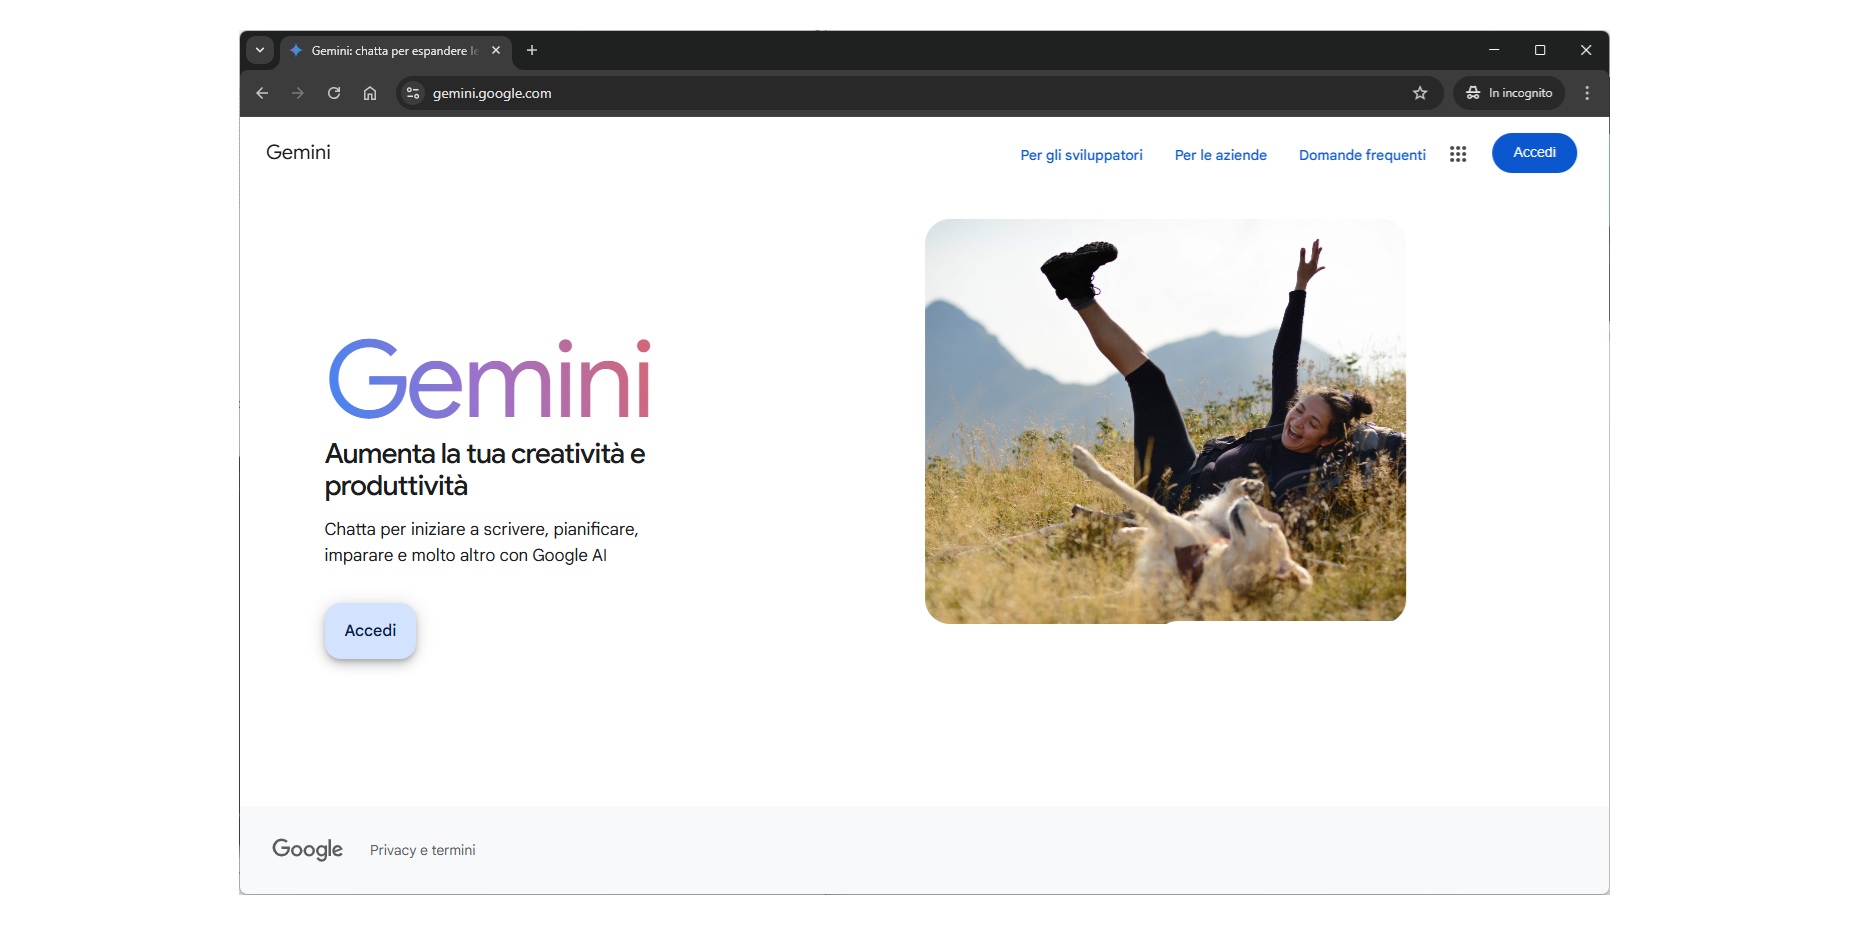Open the In incognito indicator
Image resolution: width=1850 pixels, height=925 pixels.
(x=1509, y=93)
